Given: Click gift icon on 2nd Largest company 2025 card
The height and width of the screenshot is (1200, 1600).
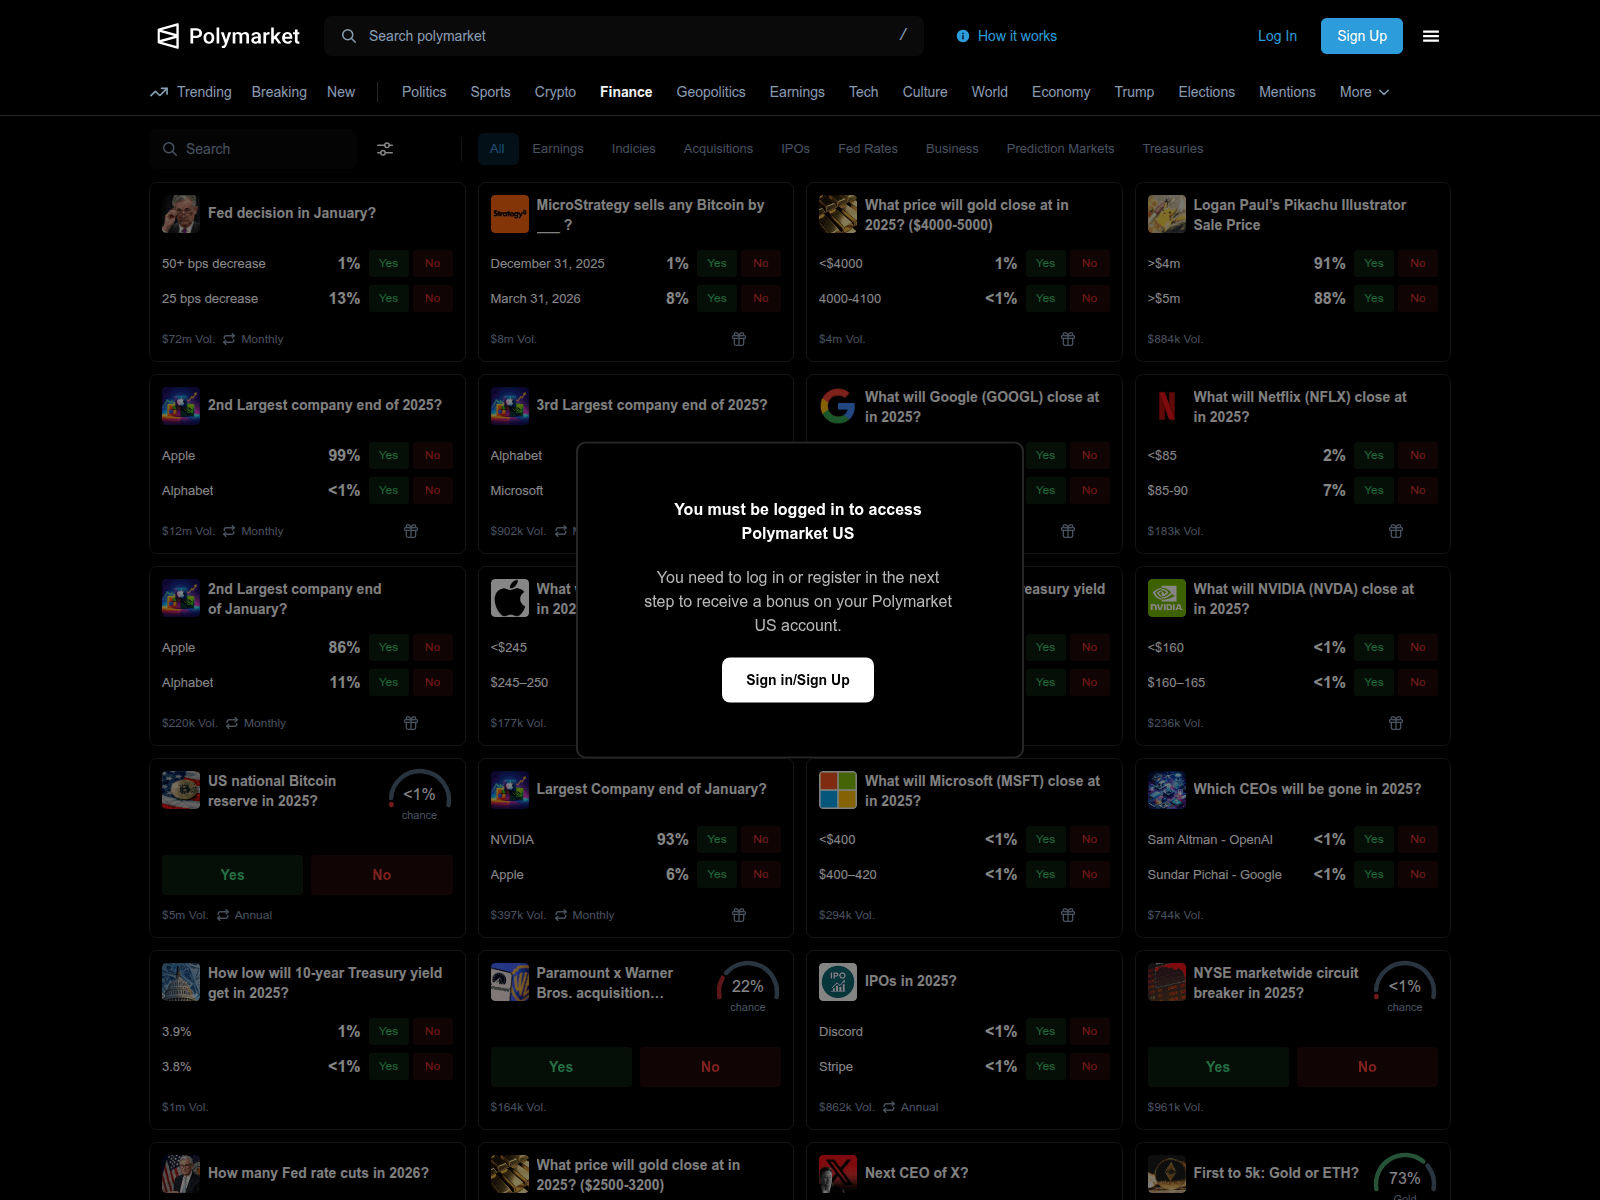Looking at the screenshot, I should coord(411,531).
